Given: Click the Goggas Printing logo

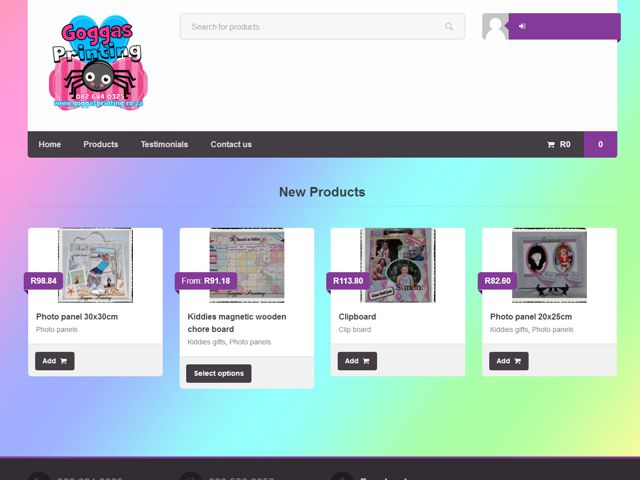Looking at the screenshot, I should 97,62.
